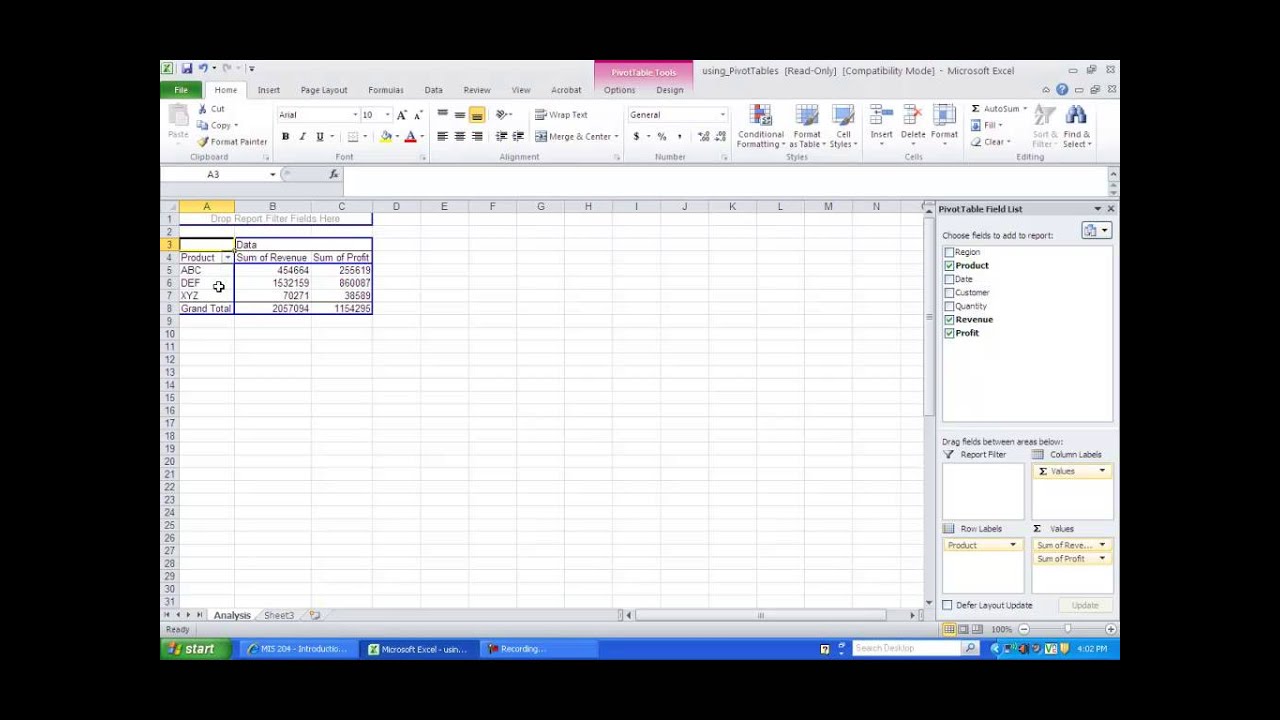The height and width of the screenshot is (720, 1280).
Task: Set middle vertical alignment
Action: [x=460, y=115]
